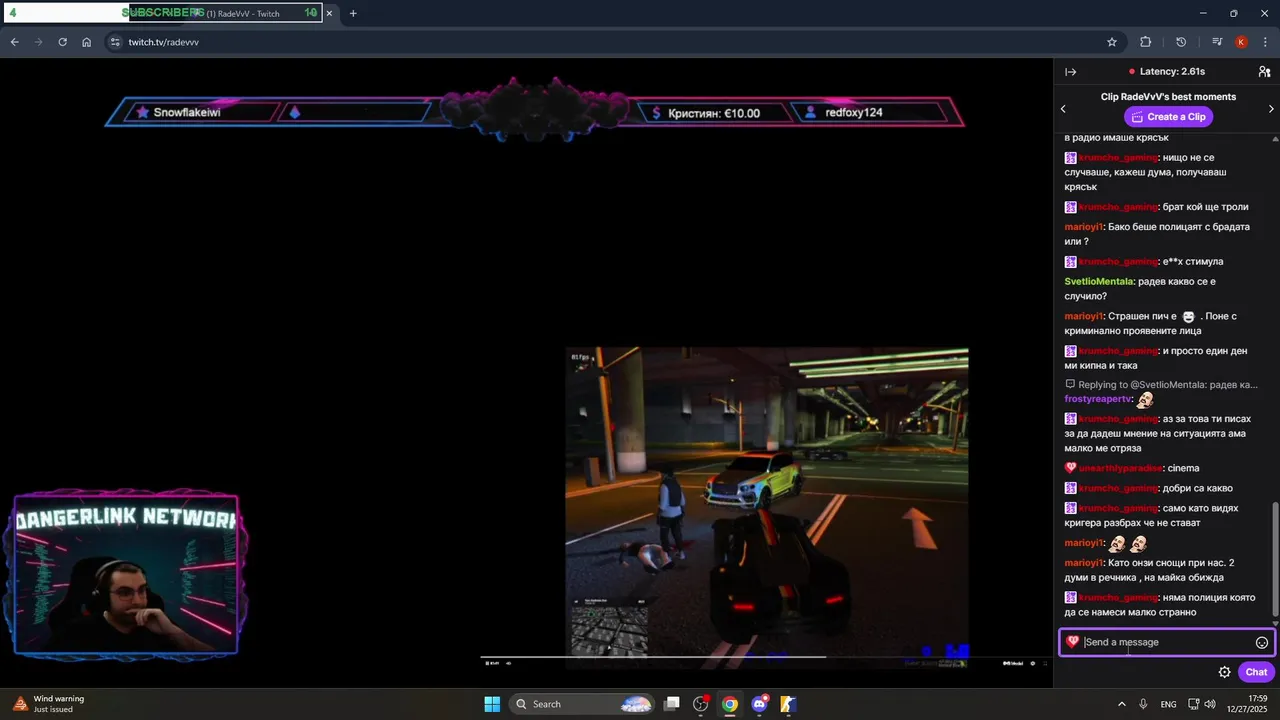Click the Кристиян €10.00 donation label
1280x720 pixels.
point(714,113)
